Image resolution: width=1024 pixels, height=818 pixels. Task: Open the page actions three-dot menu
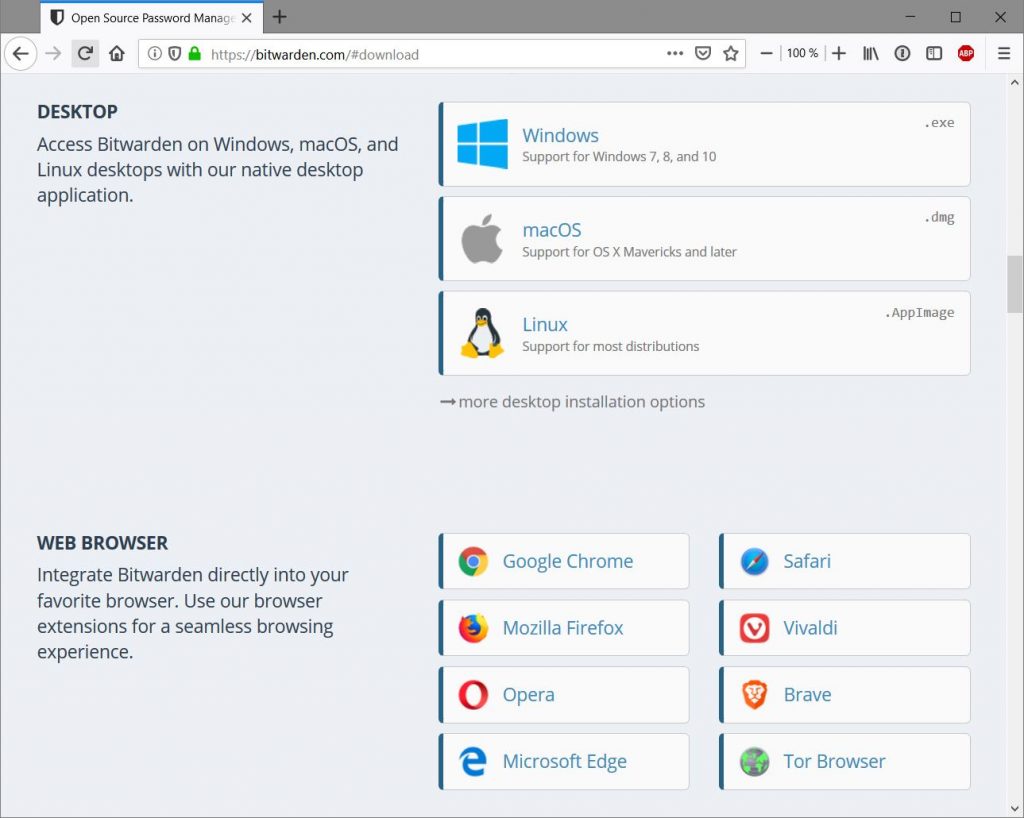[x=675, y=54]
